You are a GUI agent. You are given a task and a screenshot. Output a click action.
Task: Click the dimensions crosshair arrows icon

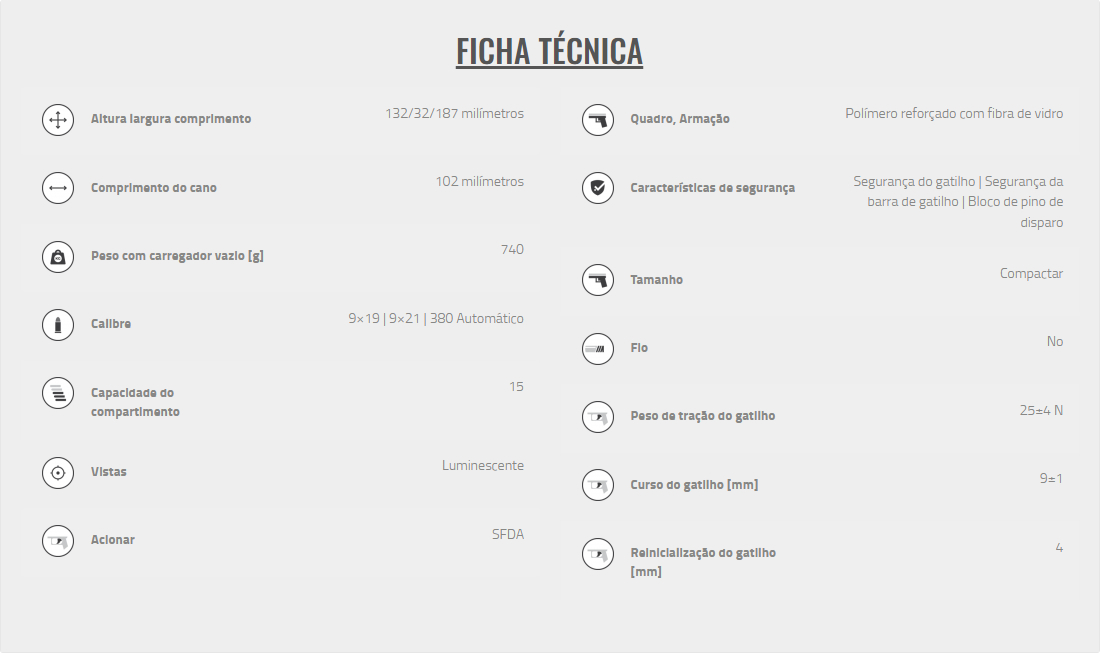[58, 120]
